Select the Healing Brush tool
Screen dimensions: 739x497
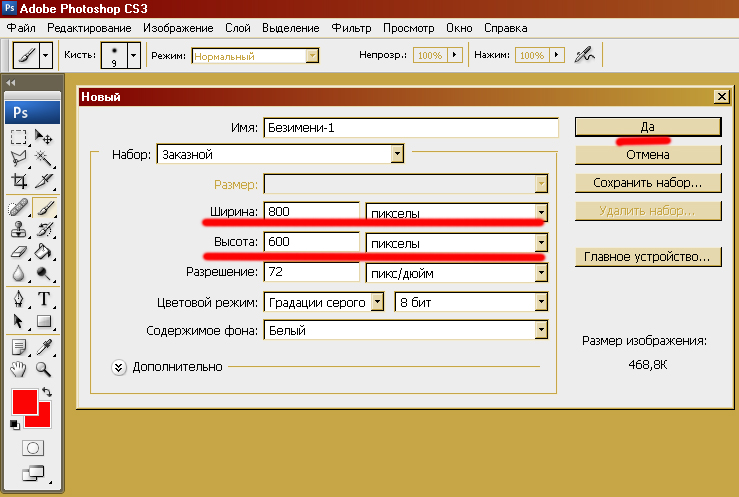(x=19, y=208)
